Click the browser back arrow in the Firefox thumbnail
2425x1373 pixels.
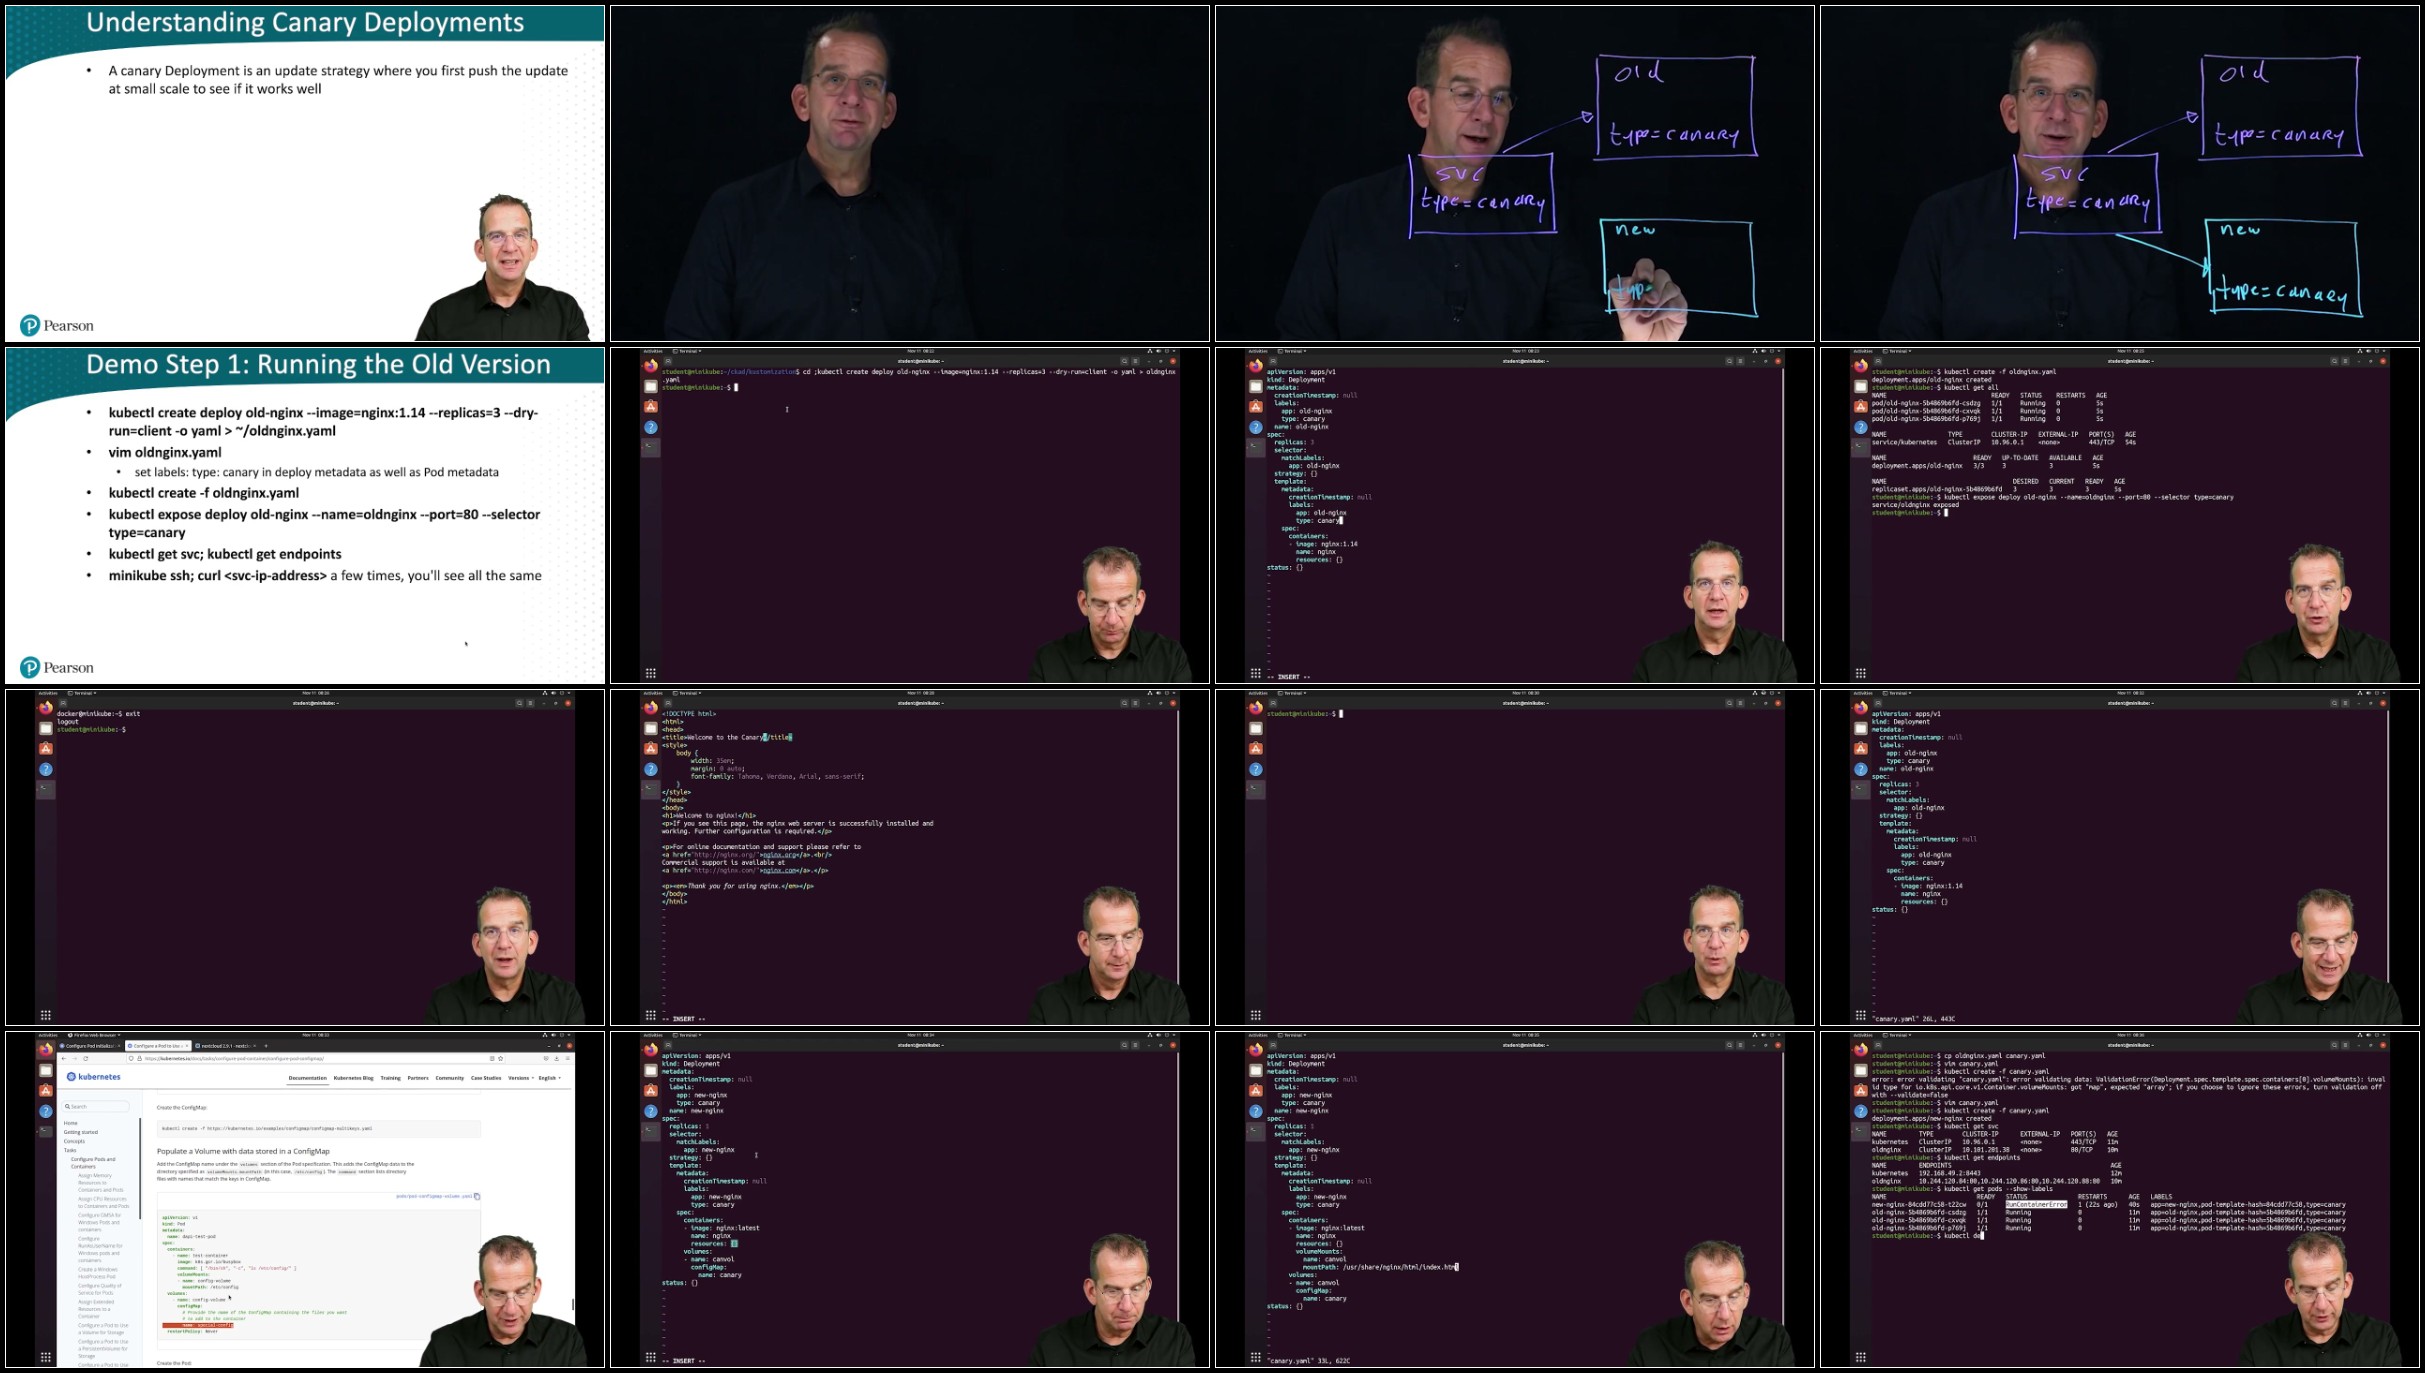64,1058
